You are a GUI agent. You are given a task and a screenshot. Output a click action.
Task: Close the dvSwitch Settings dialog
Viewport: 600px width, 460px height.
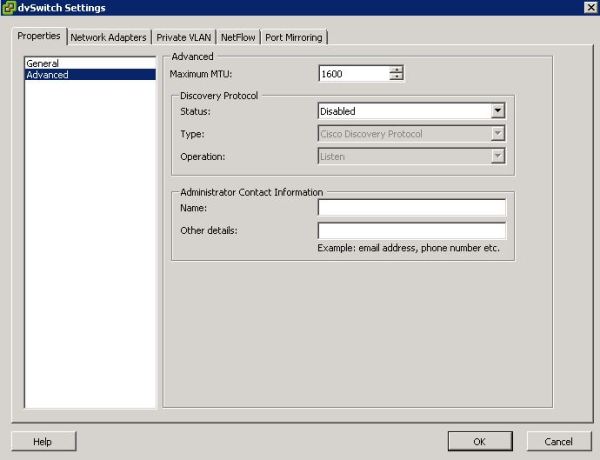click(x=590, y=8)
